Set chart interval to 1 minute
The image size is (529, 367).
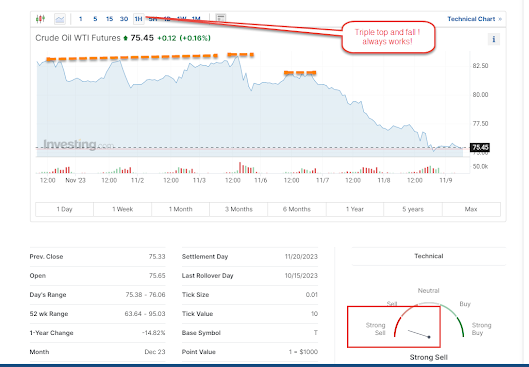(80, 19)
